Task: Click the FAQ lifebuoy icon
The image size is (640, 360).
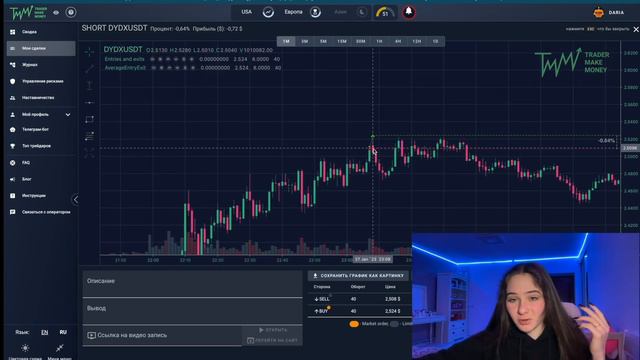Action: tap(13, 162)
